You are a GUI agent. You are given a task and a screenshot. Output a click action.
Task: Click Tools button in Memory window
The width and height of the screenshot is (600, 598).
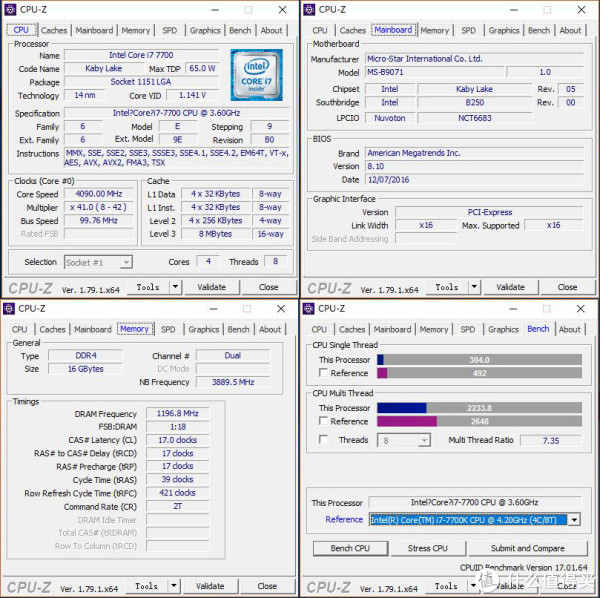pos(147,586)
